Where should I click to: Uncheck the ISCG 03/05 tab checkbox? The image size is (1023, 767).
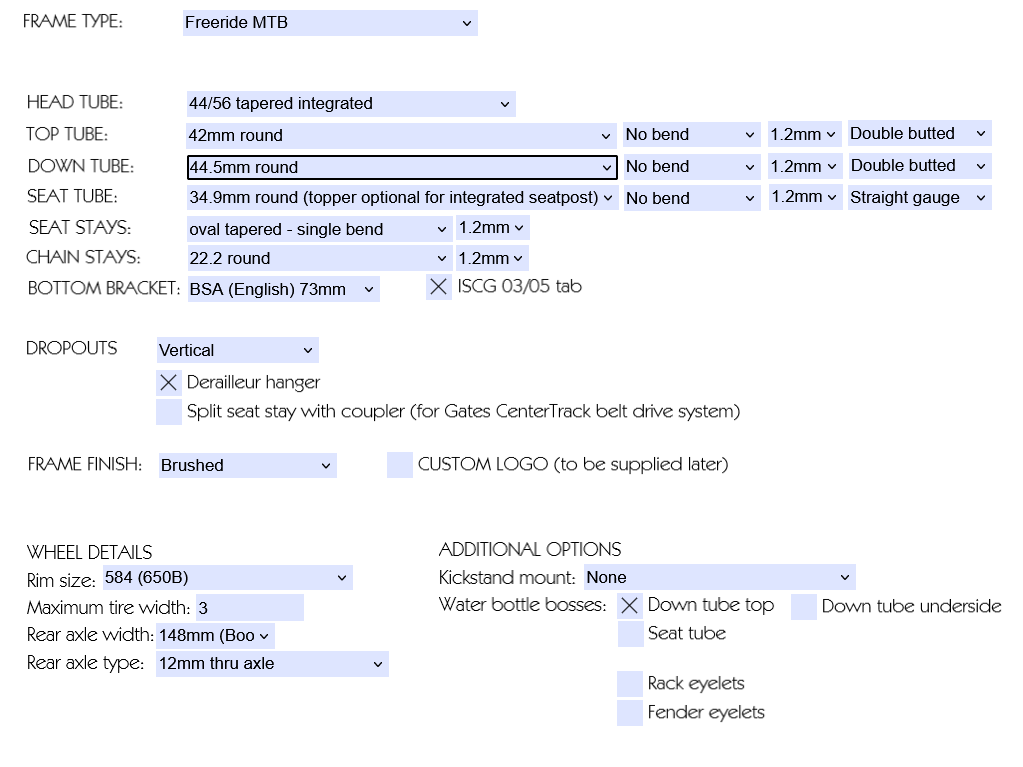(439, 287)
